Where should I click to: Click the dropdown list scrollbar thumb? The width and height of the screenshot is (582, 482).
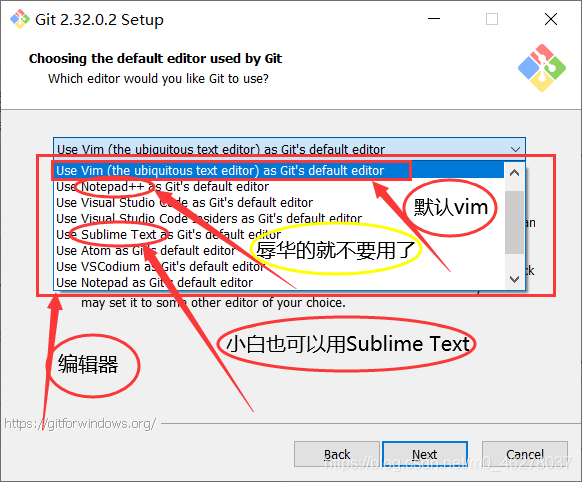[x=514, y=223]
